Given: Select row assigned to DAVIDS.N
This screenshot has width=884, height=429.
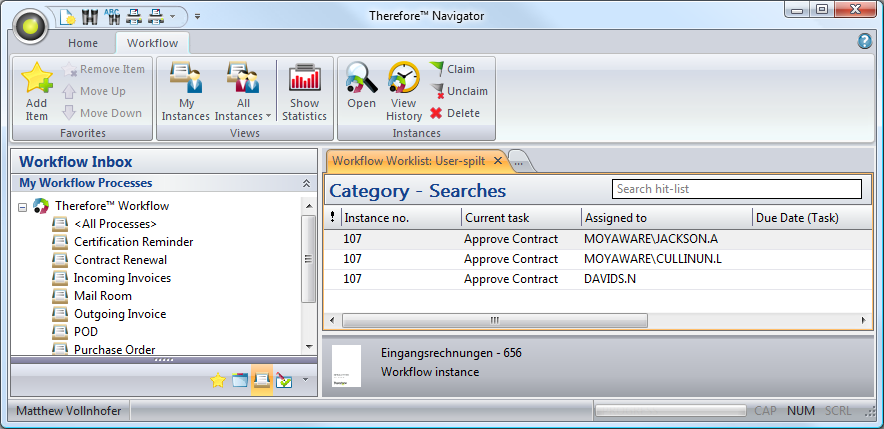Looking at the screenshot, I should point(598,279).
